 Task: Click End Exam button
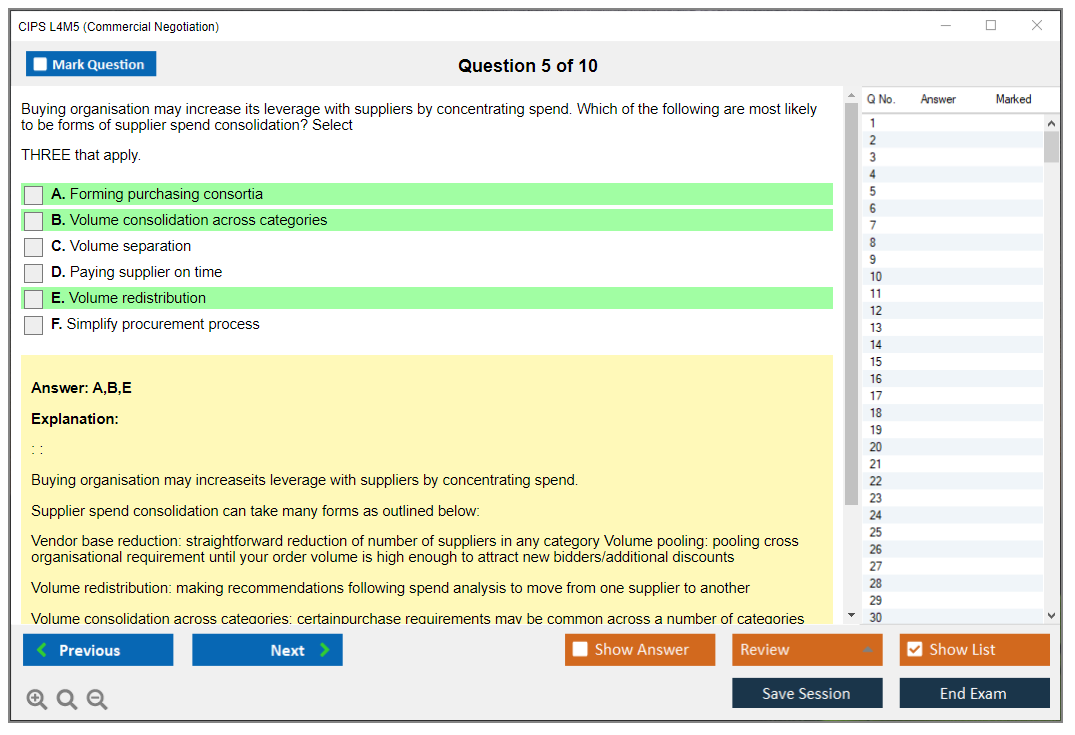click(x=974, y=693)
